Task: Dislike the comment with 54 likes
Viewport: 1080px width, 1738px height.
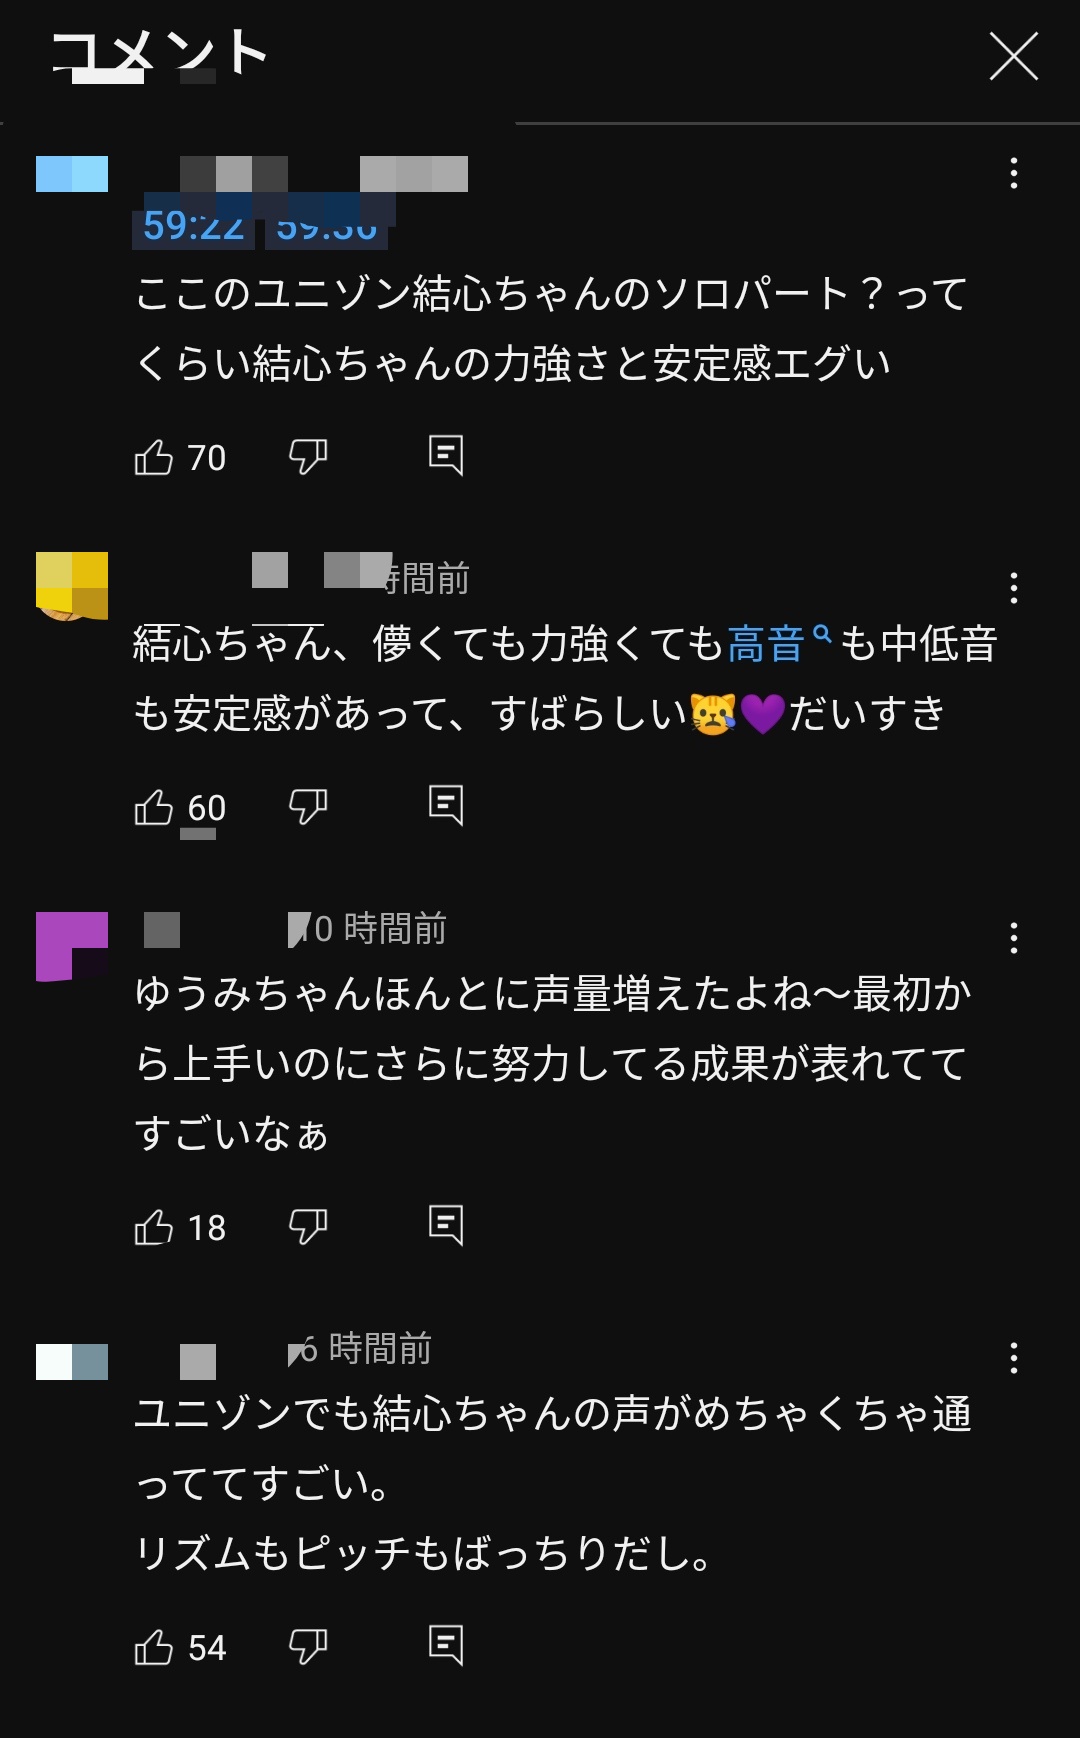Action: pyautogui.click(x=308, y=1647)
